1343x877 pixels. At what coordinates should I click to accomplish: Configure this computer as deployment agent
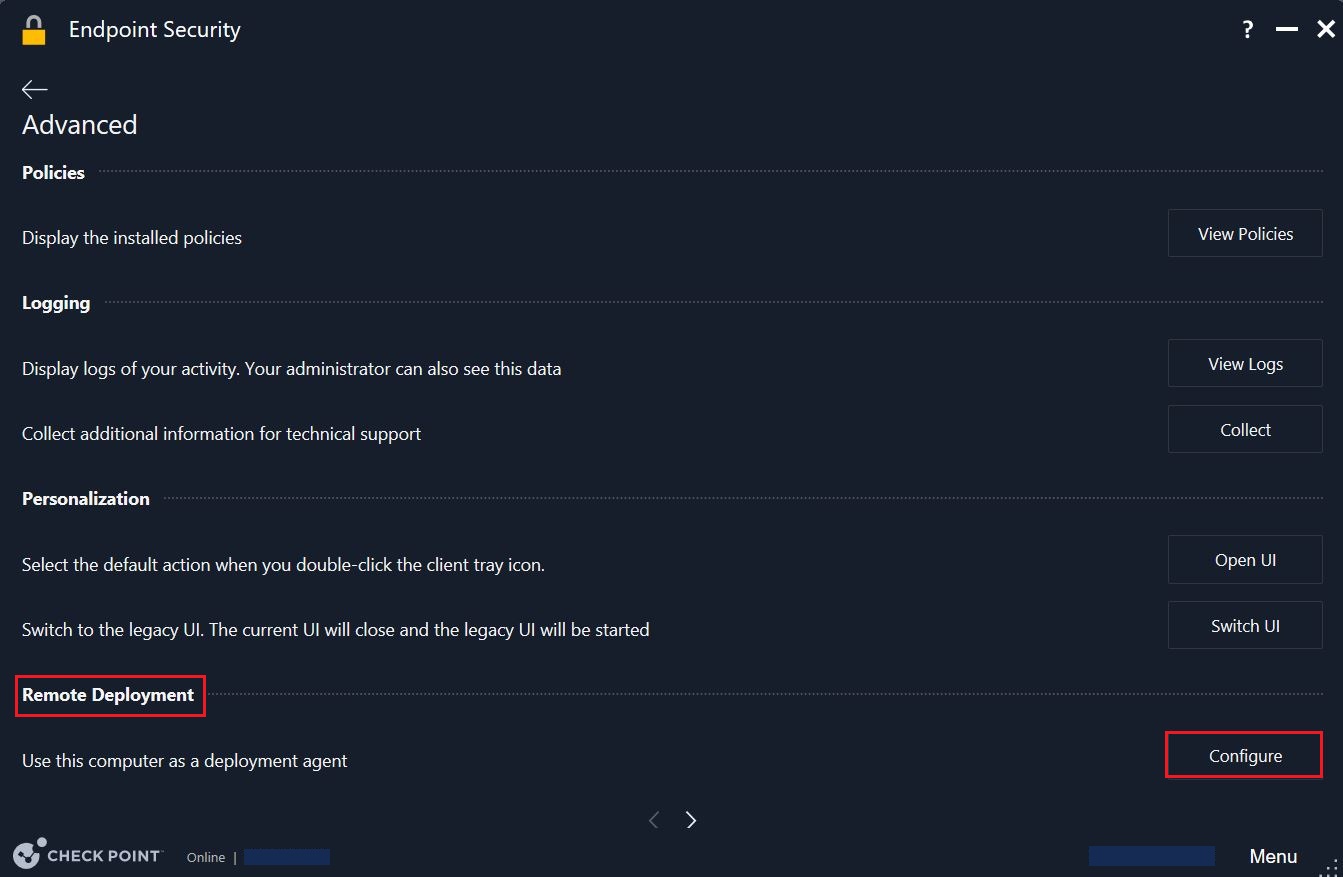coord(1245,756)
